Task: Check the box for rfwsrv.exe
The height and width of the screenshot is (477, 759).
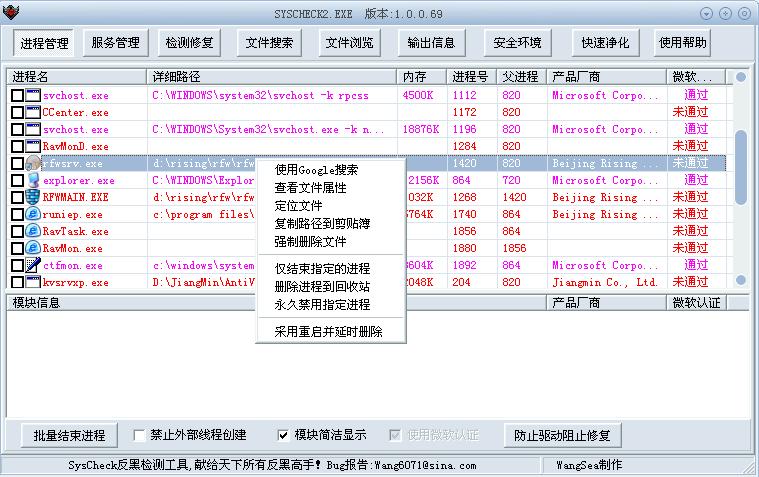Action: (17, 163)
